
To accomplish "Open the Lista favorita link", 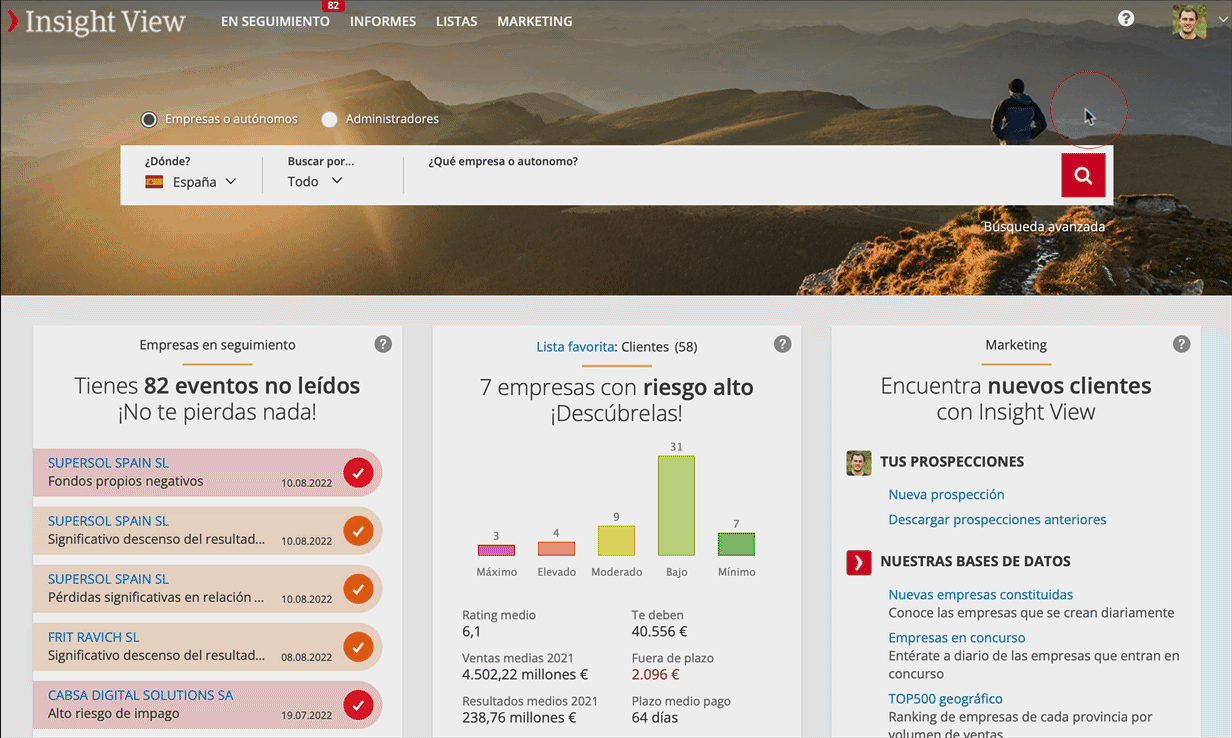I will 575,347.
